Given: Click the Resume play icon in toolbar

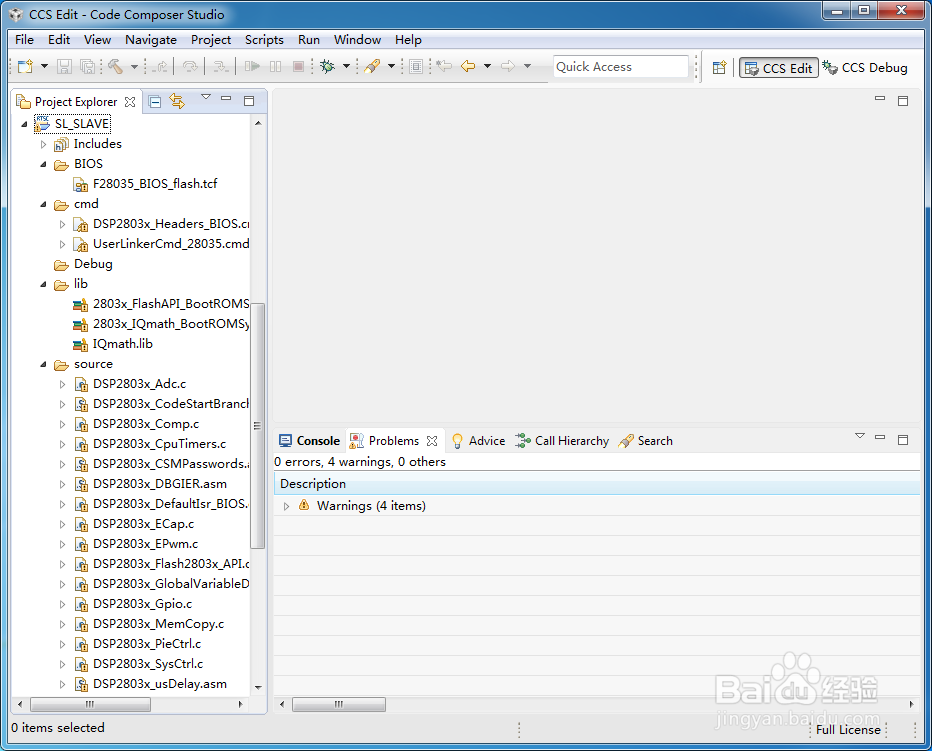Looking at the screenshot, I should (x=252, y=67).
